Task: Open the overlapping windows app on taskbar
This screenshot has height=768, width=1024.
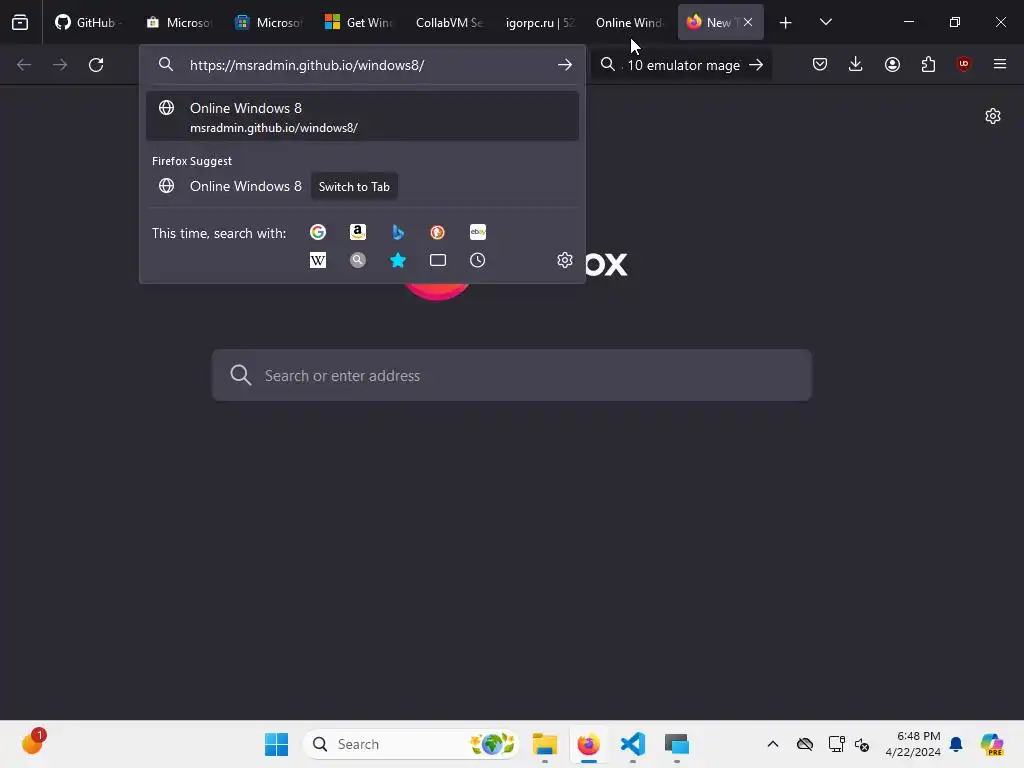Action: (x=677, y=744)
